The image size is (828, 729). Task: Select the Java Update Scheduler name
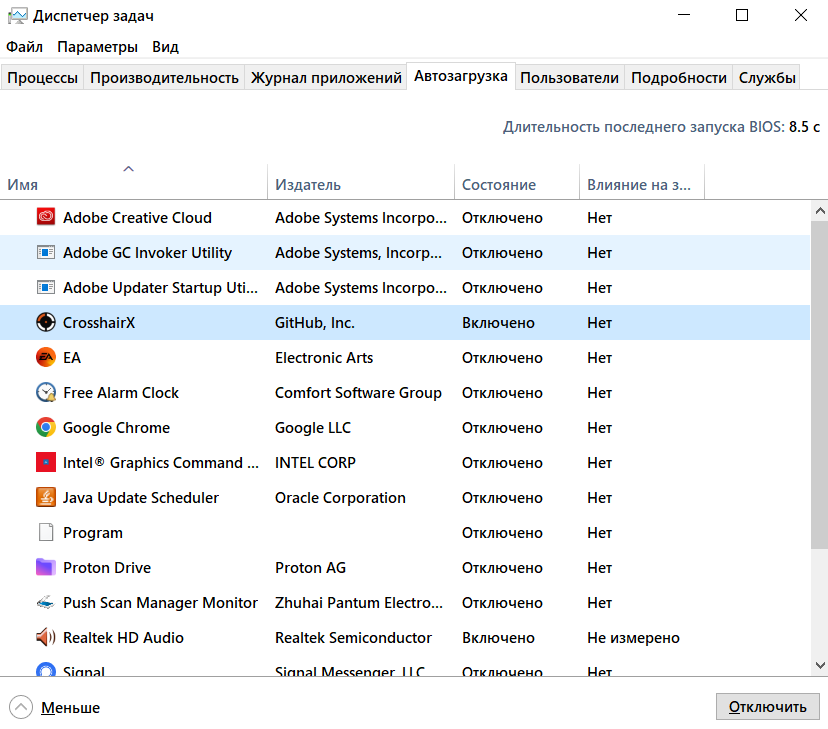[140, 498]
